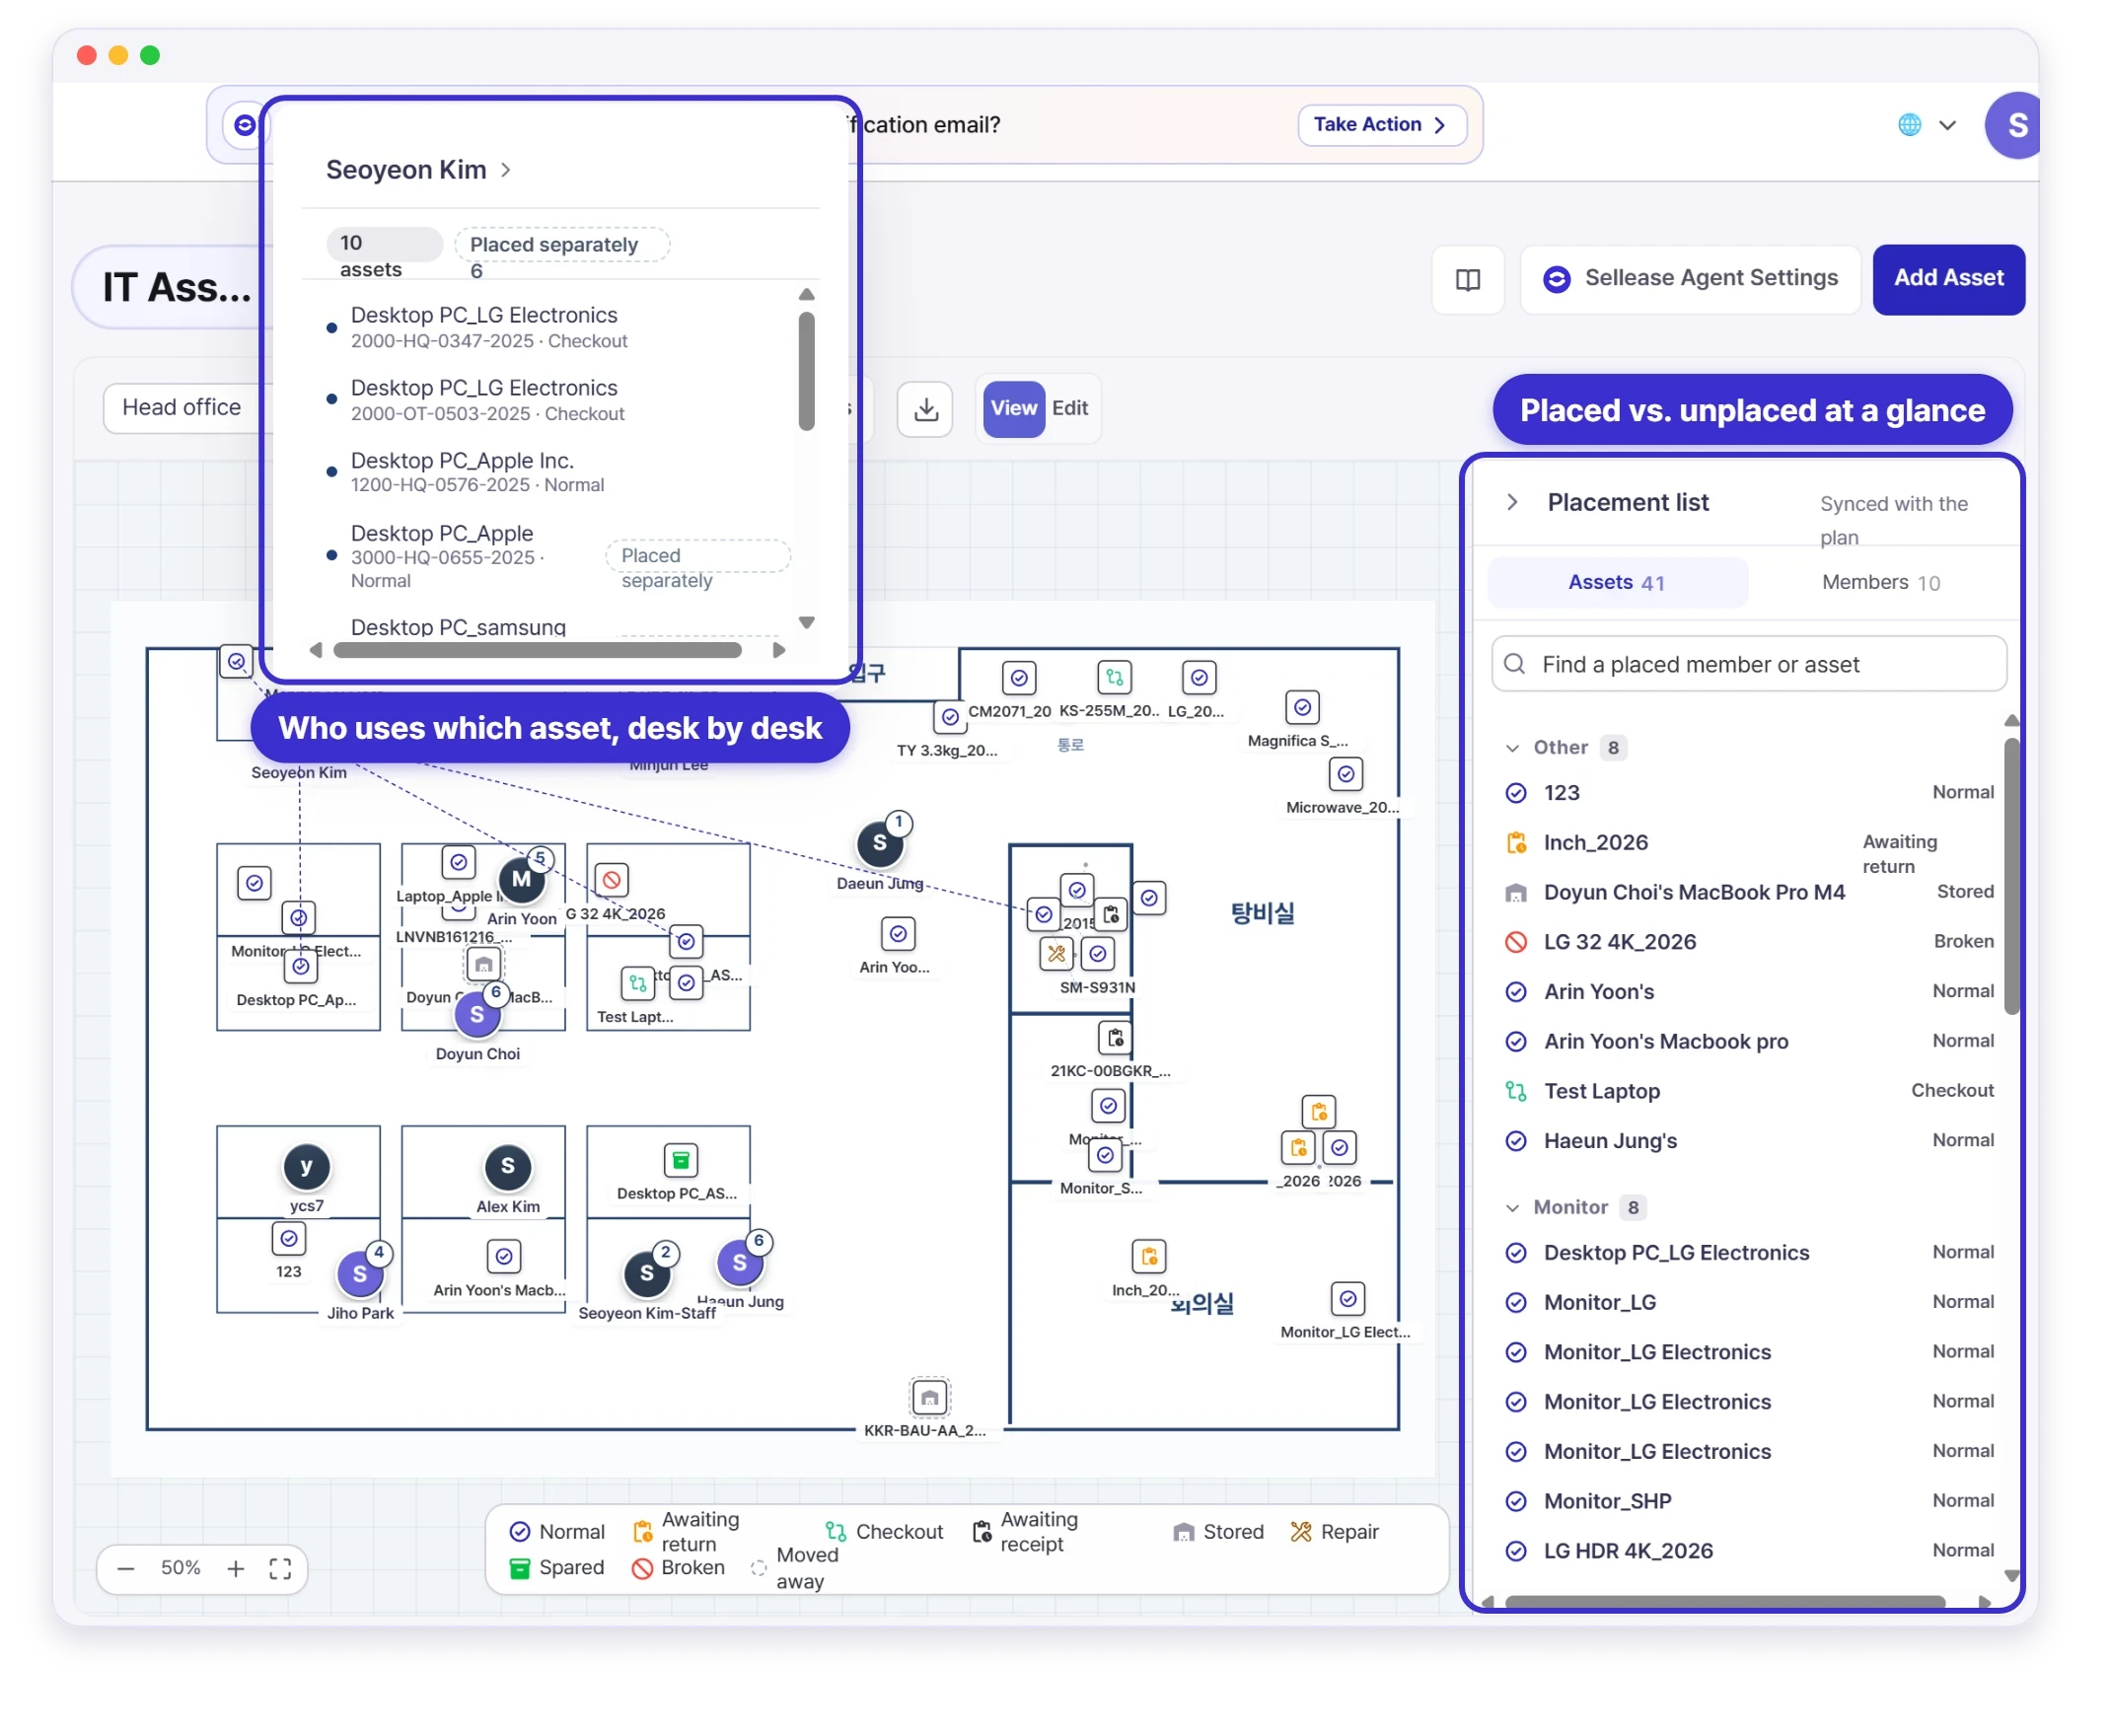The width and height of the screenshot is (2111, 1736).
Task: Select the Monitor_SHP list row
Action: coord(1750,1500)
